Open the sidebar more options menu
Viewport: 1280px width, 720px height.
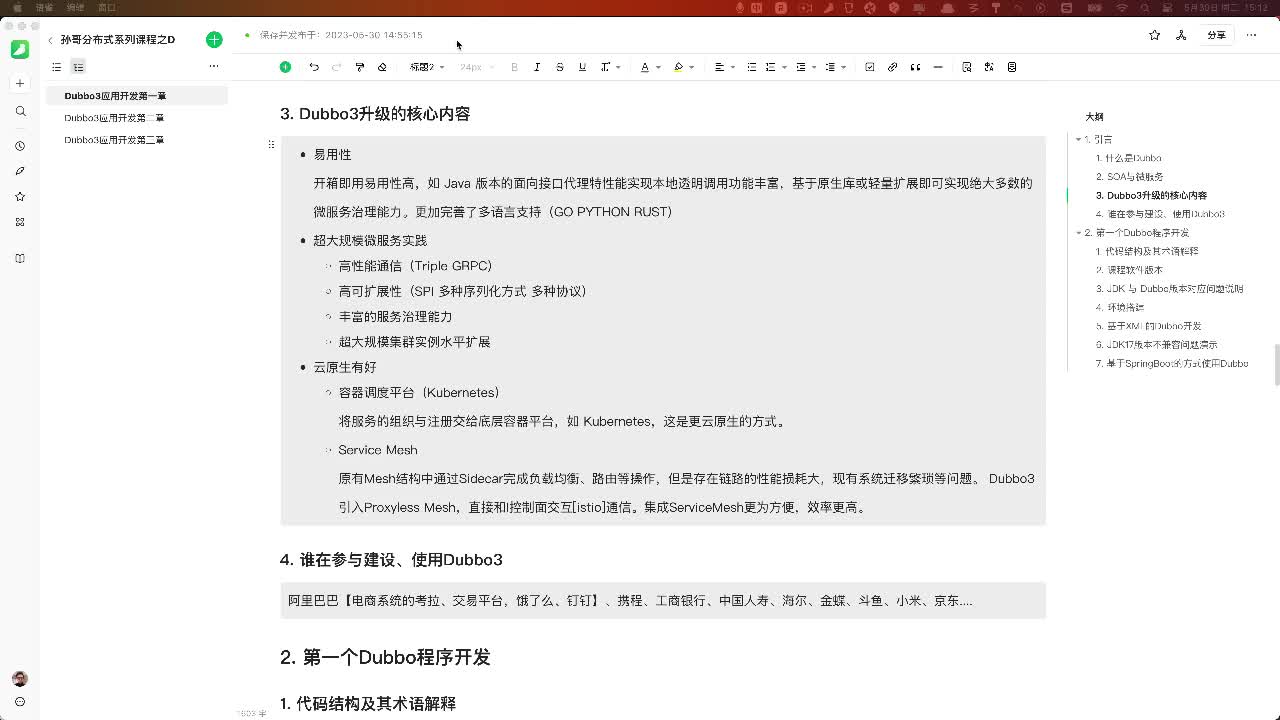tap(213, 66)
